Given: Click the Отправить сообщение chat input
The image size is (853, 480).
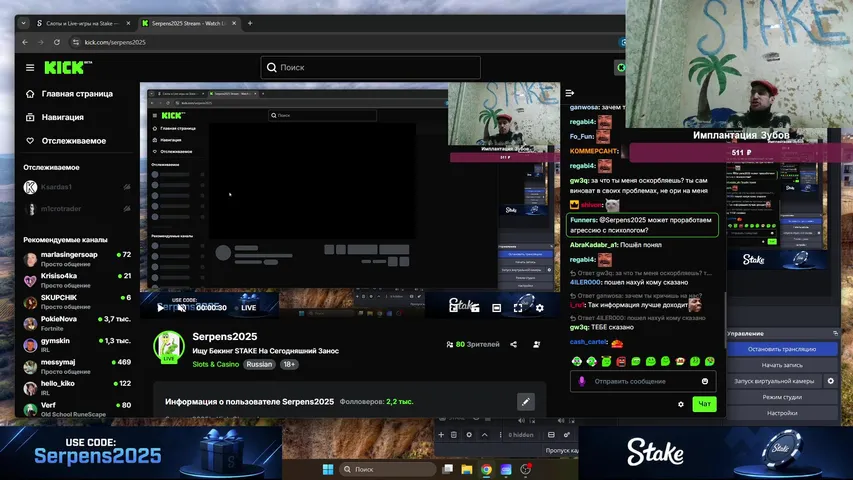Looking at the screenshot, I should [643, 381].
